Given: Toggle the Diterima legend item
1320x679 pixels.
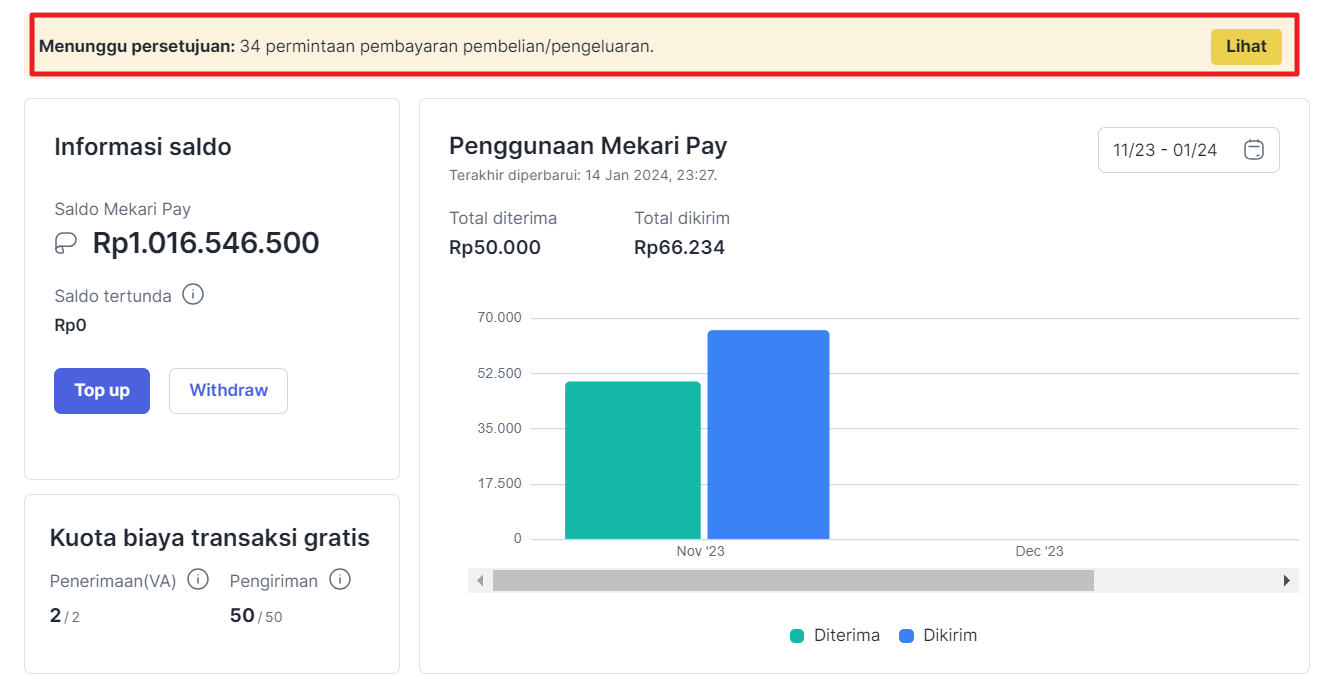Looking at the screenshot, I should (835, 636).
